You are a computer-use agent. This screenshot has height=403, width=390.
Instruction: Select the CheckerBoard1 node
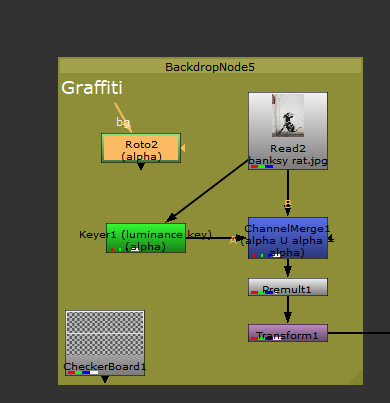pyautogui.click(x=105, y=343)
